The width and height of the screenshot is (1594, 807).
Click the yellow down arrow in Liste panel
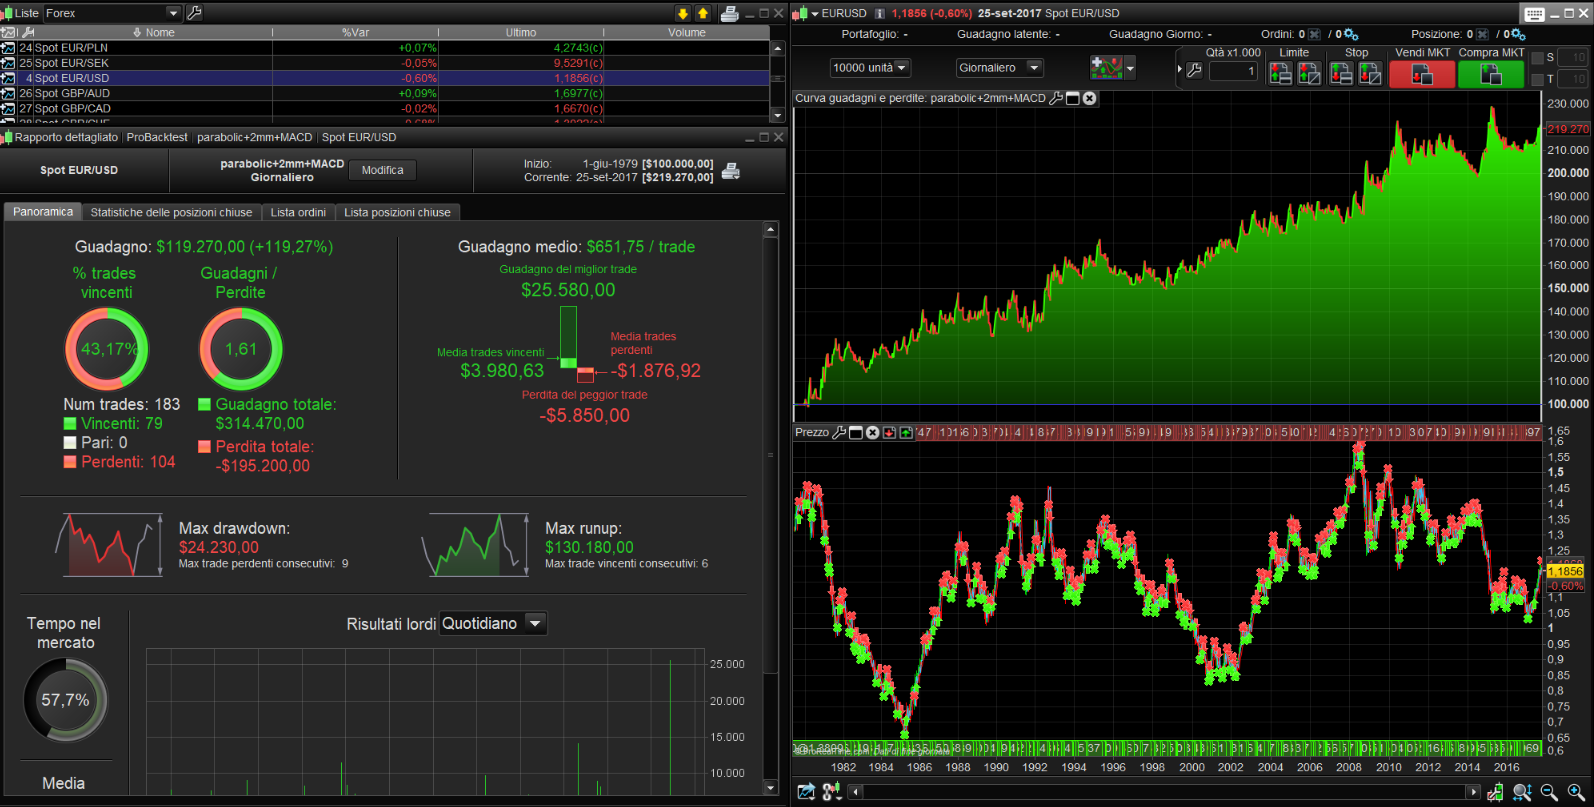tap(683, 13)
